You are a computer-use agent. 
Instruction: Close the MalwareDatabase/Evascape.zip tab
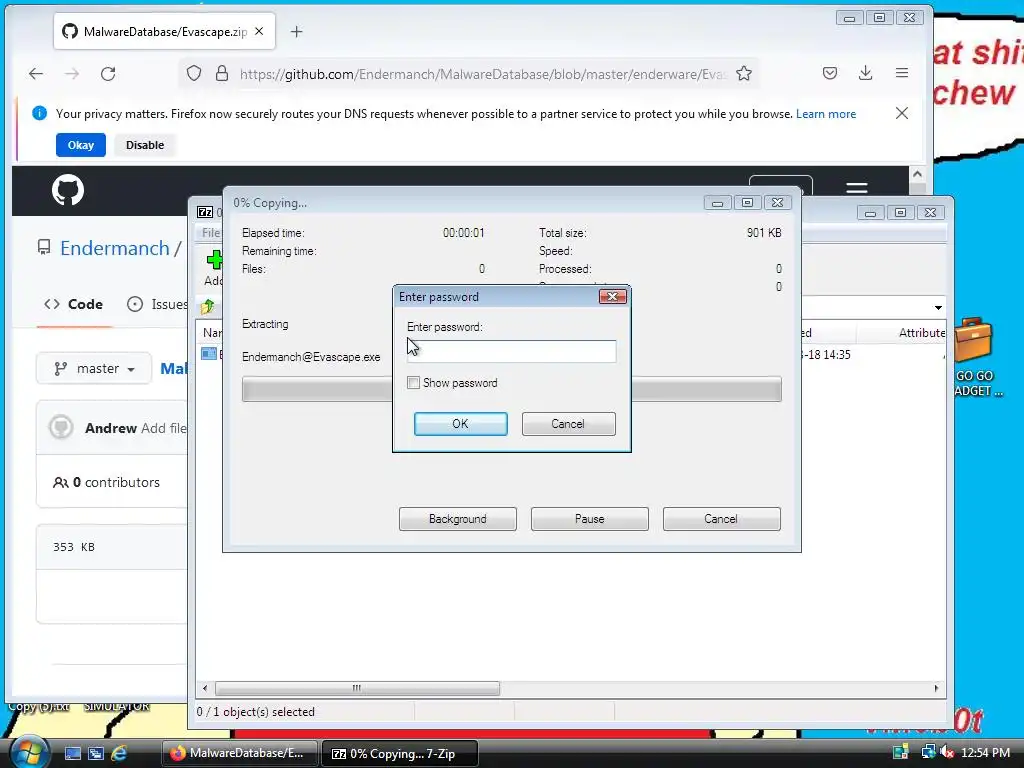[x=259, y=31]
